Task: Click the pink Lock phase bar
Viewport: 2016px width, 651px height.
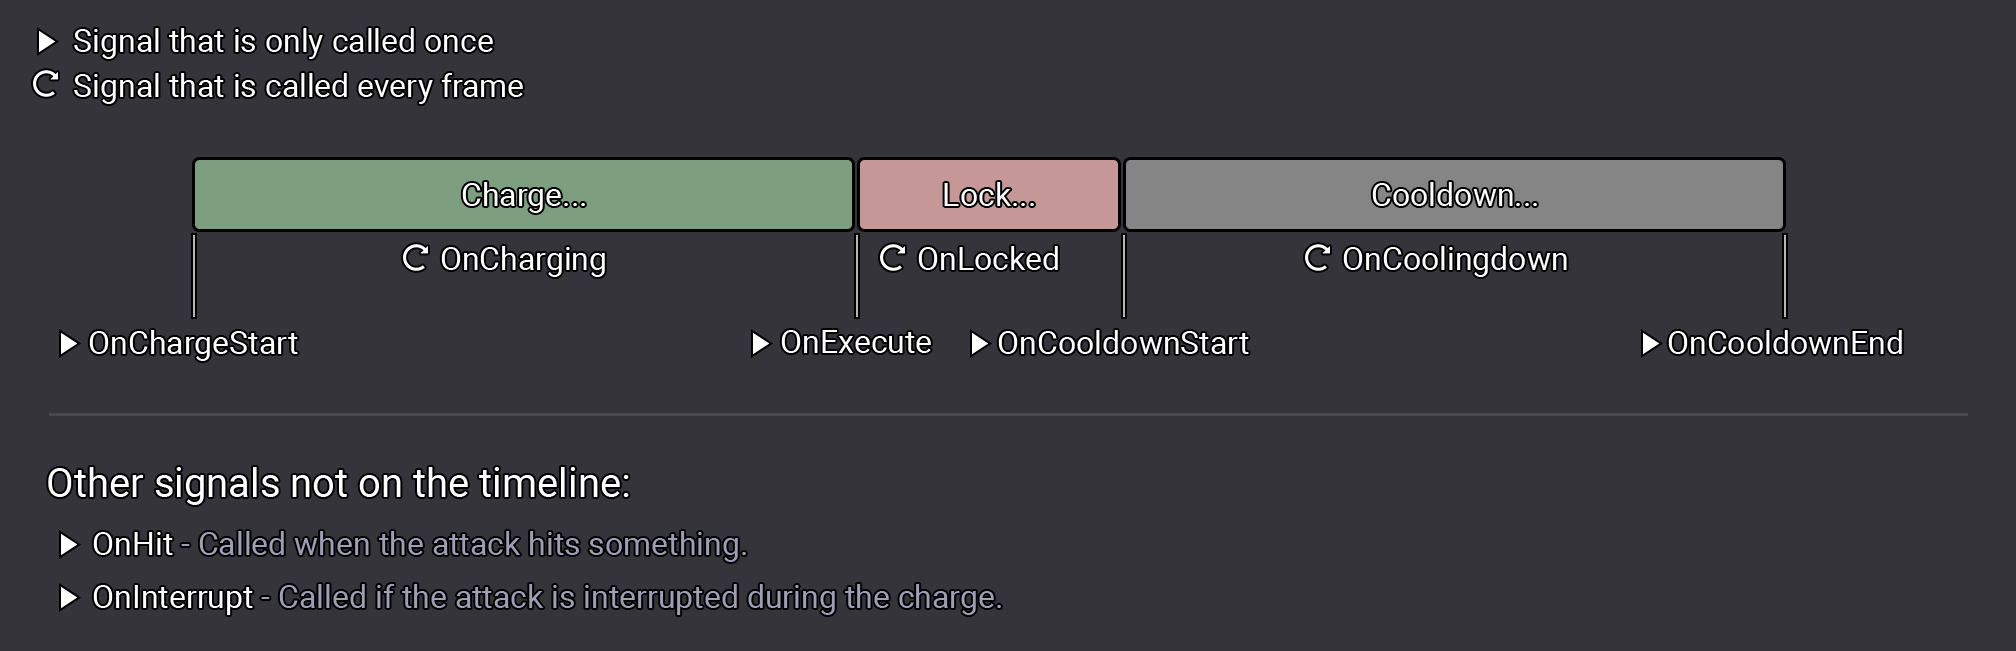Action: click(988, 194)
